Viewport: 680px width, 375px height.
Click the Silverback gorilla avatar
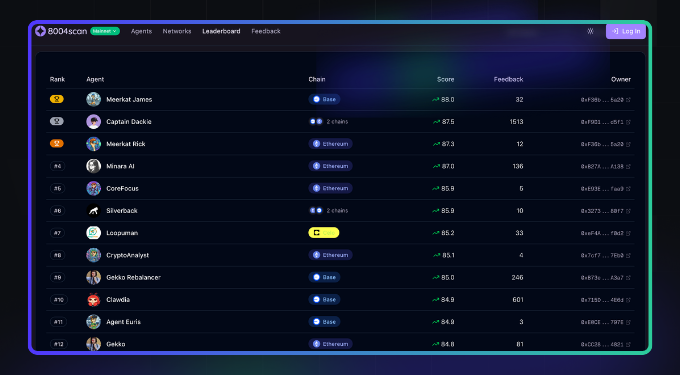point(94,211)
